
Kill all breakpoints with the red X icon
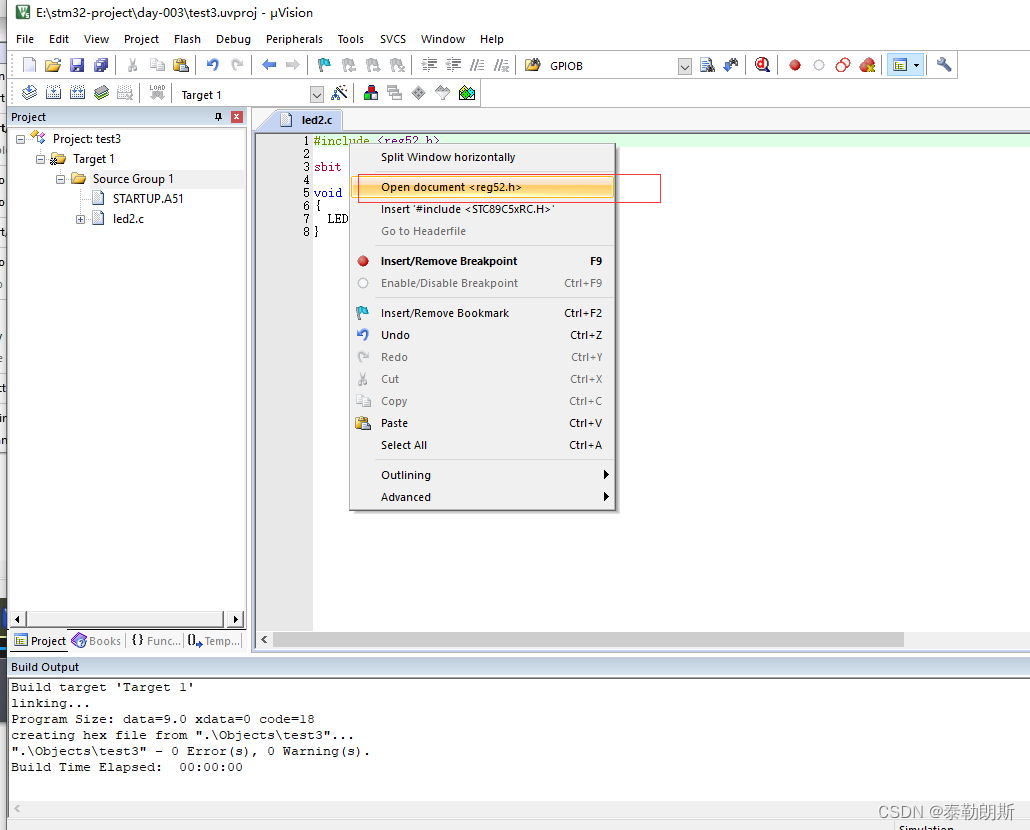click(x=867, y=65)
